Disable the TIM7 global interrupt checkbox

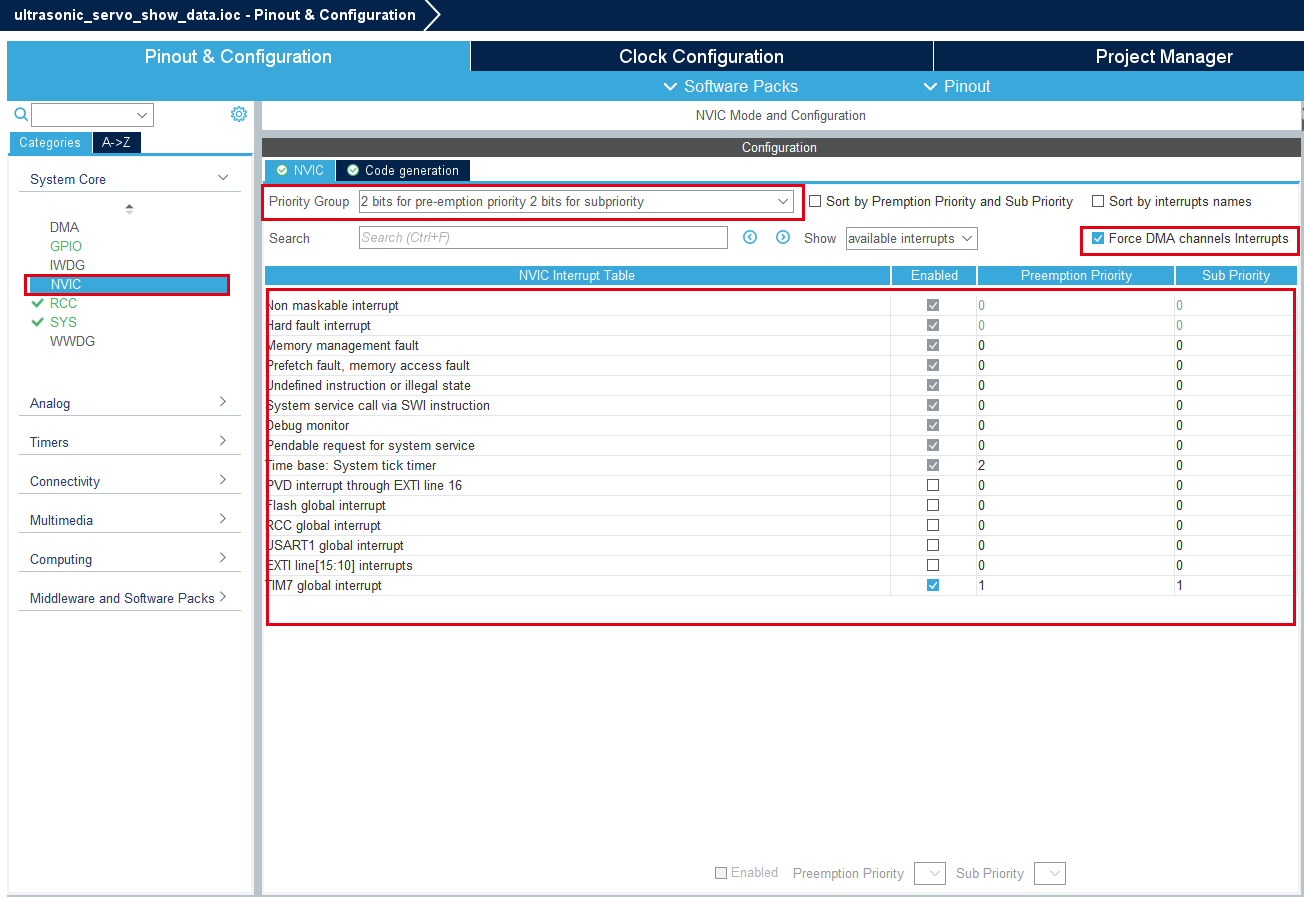tap(933, 585)
